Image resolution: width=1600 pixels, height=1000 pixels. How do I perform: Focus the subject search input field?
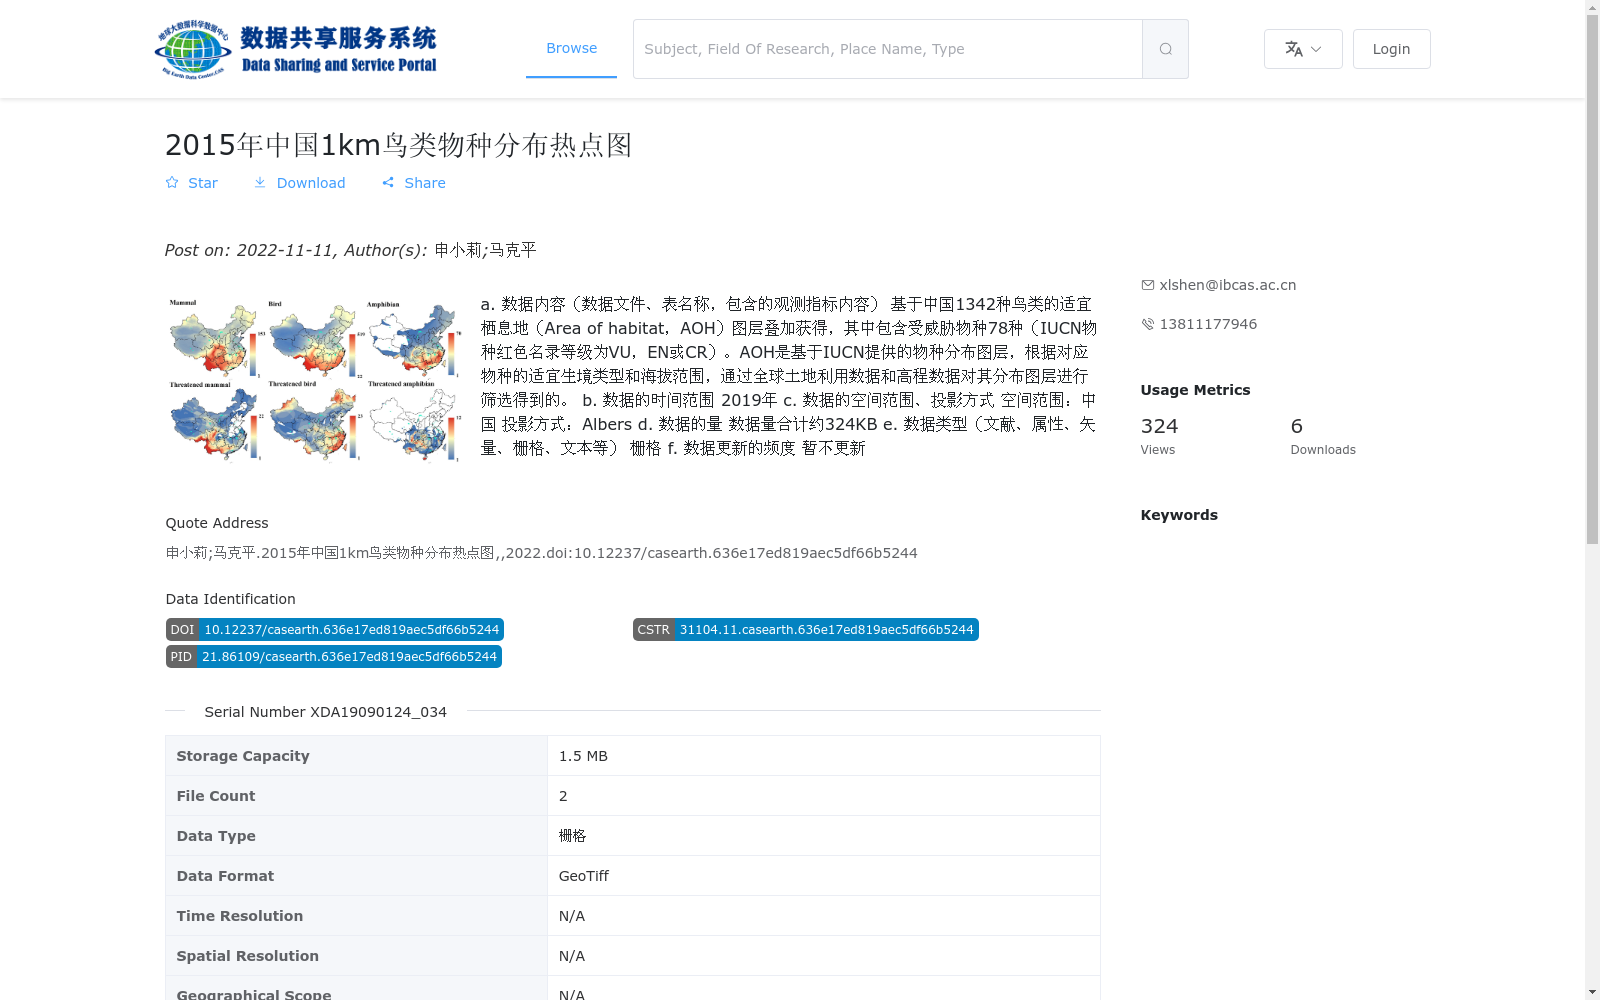[888, 49]
